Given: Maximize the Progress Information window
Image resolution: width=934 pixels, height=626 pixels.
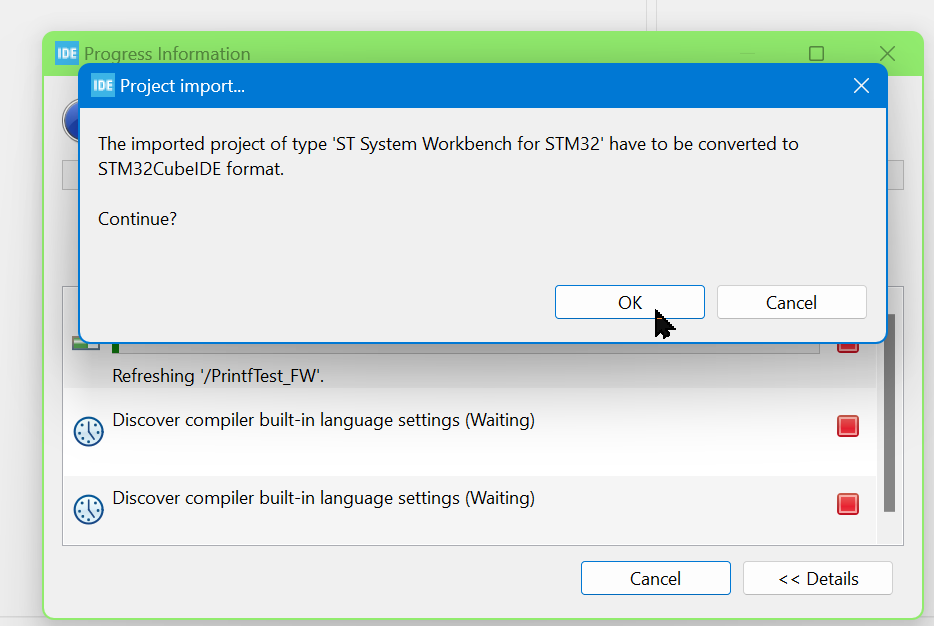Looking at the screenshot, I should (x=815, y=53).
